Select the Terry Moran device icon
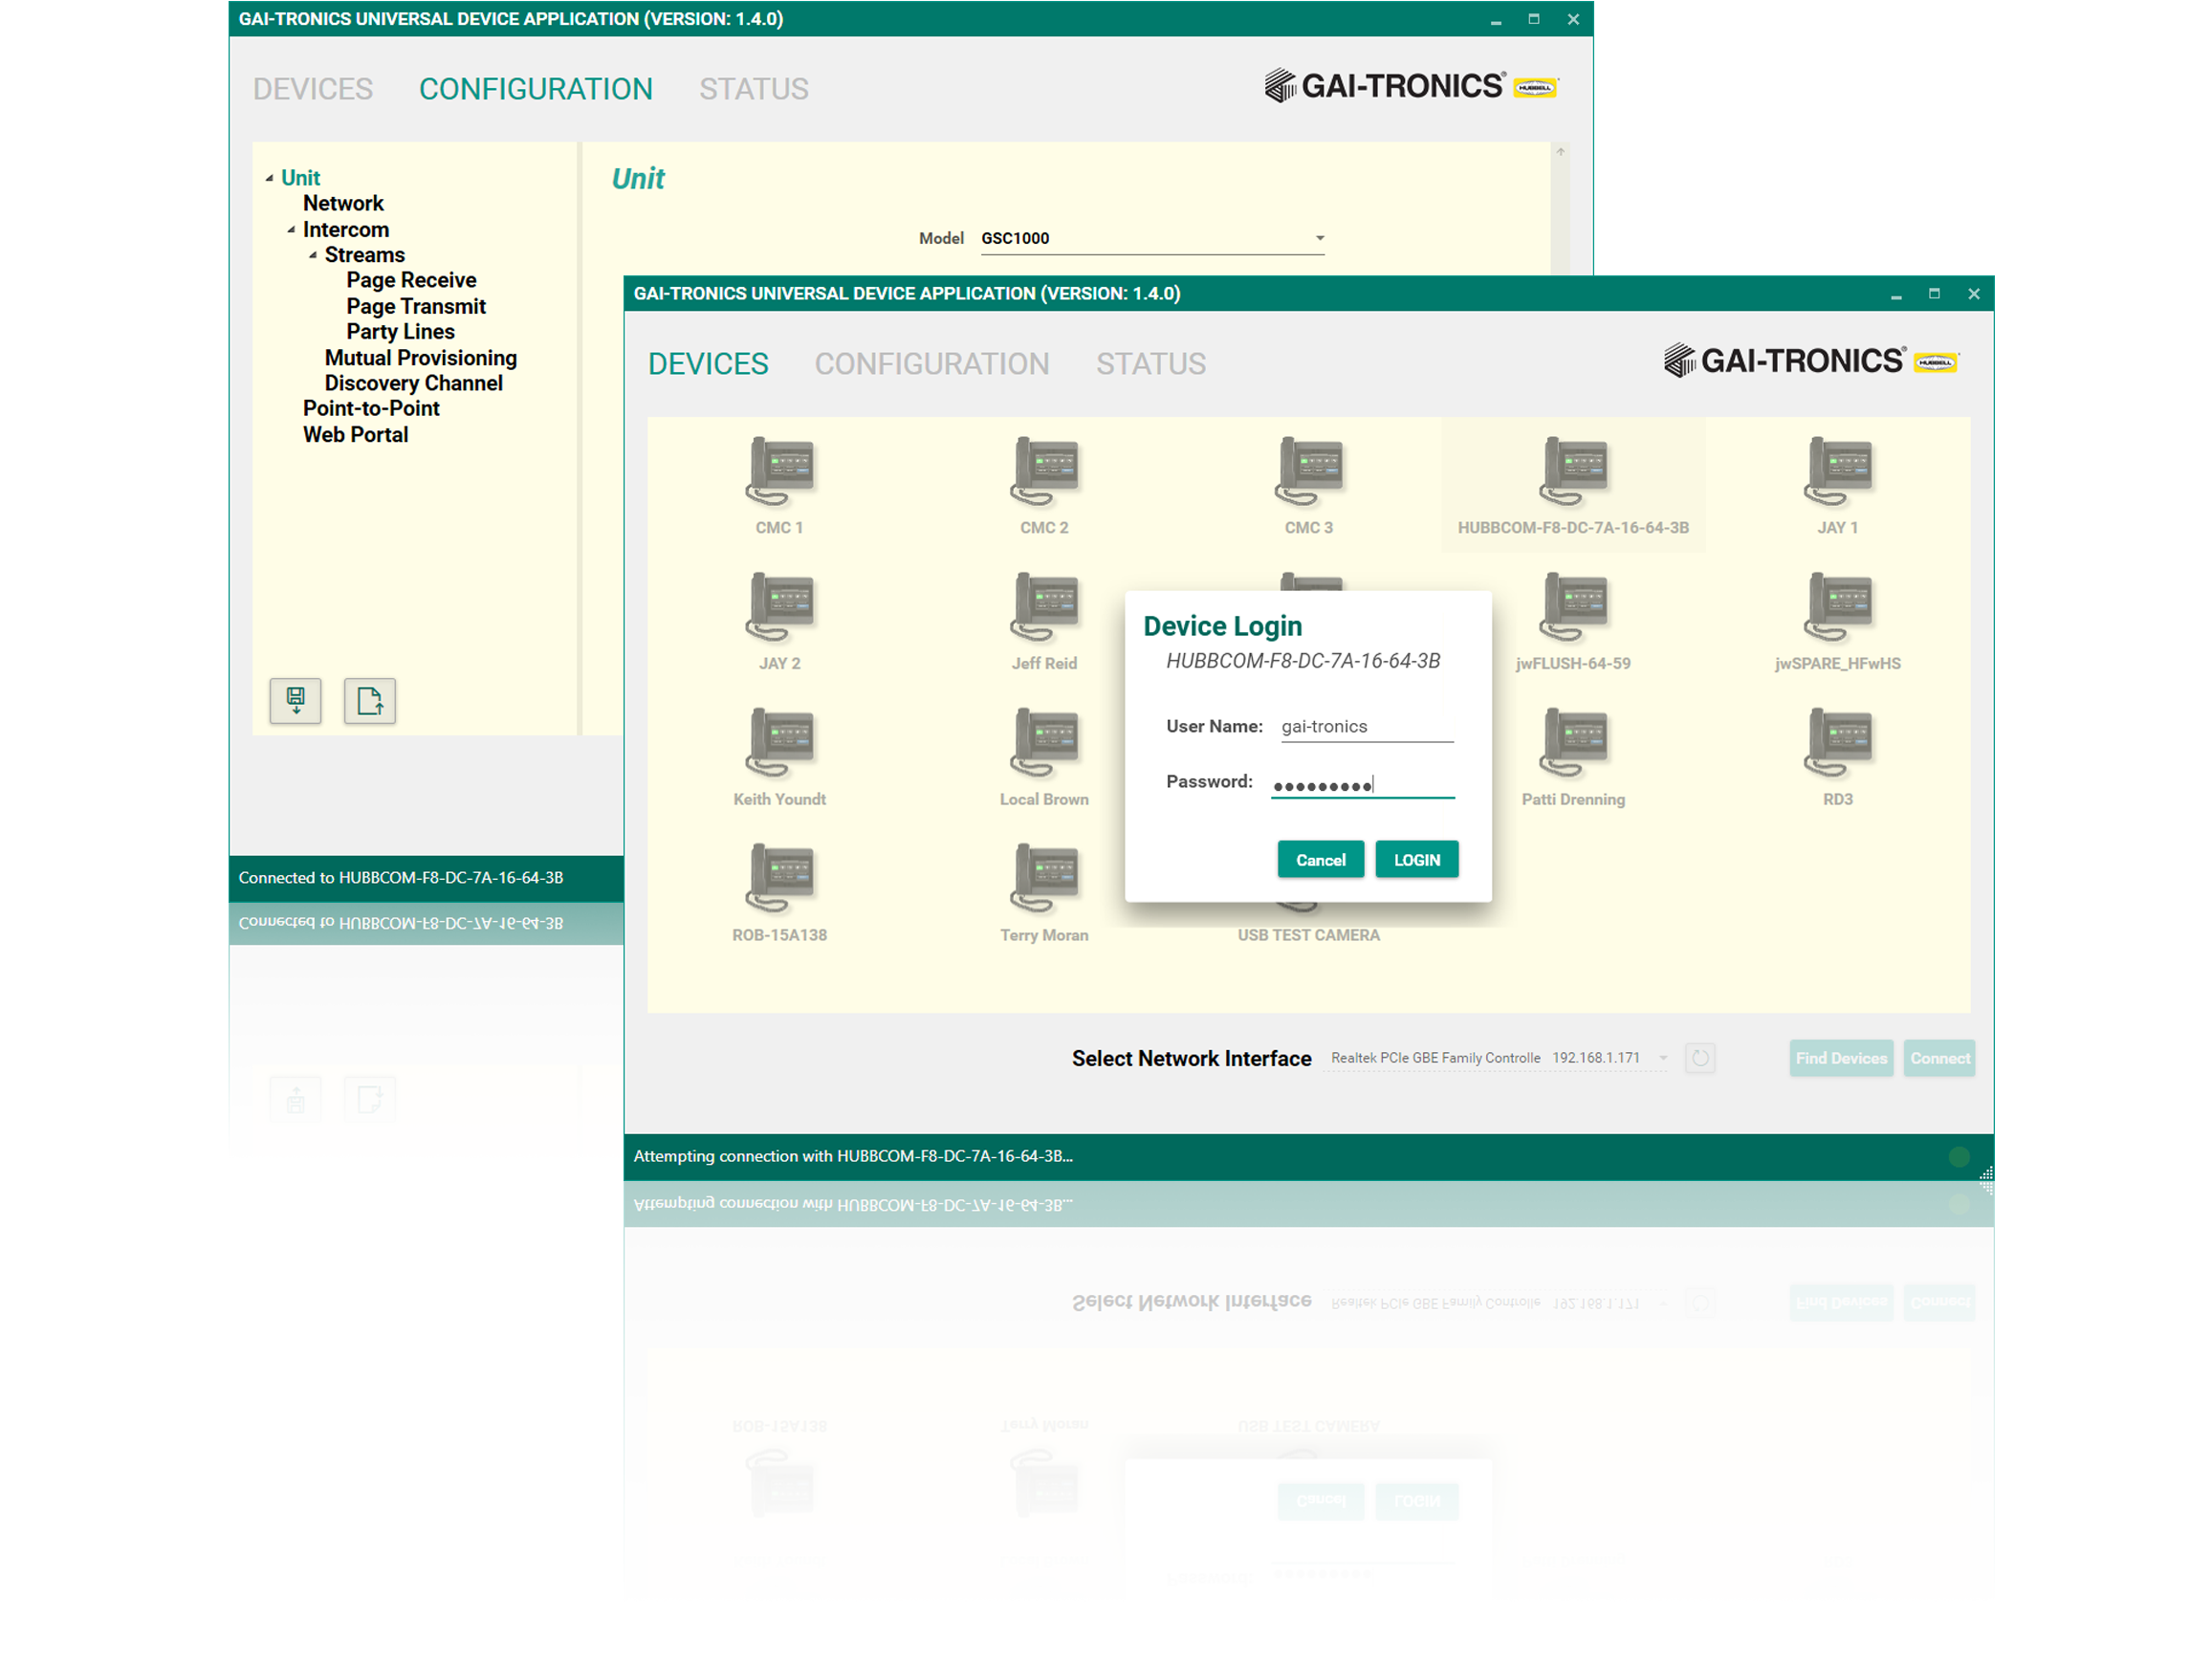The height and width of the screenshot is (1664, 2212). tap(1045, 880)
